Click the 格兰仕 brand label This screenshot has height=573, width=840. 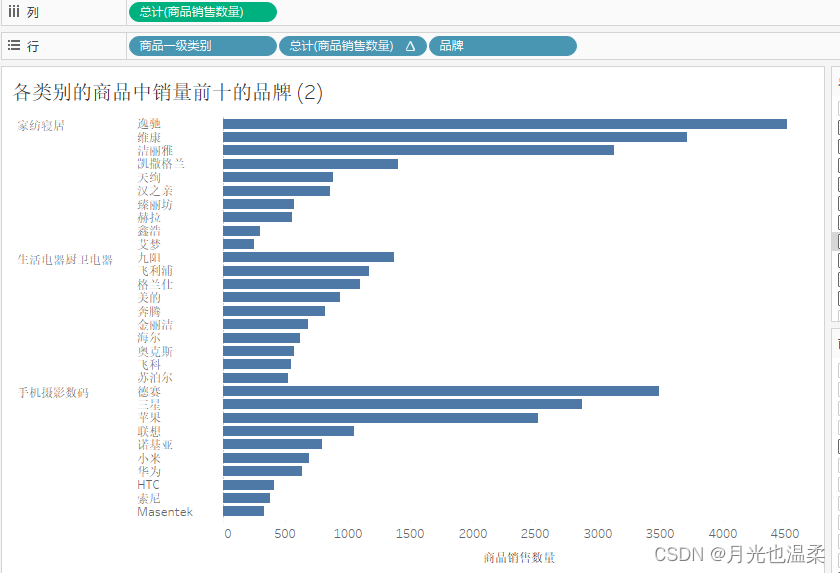click(x=155, y=284)
